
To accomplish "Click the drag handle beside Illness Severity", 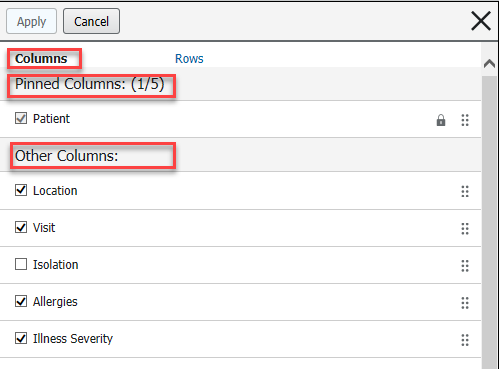I will pyautogui.click(x=465, y=340).
